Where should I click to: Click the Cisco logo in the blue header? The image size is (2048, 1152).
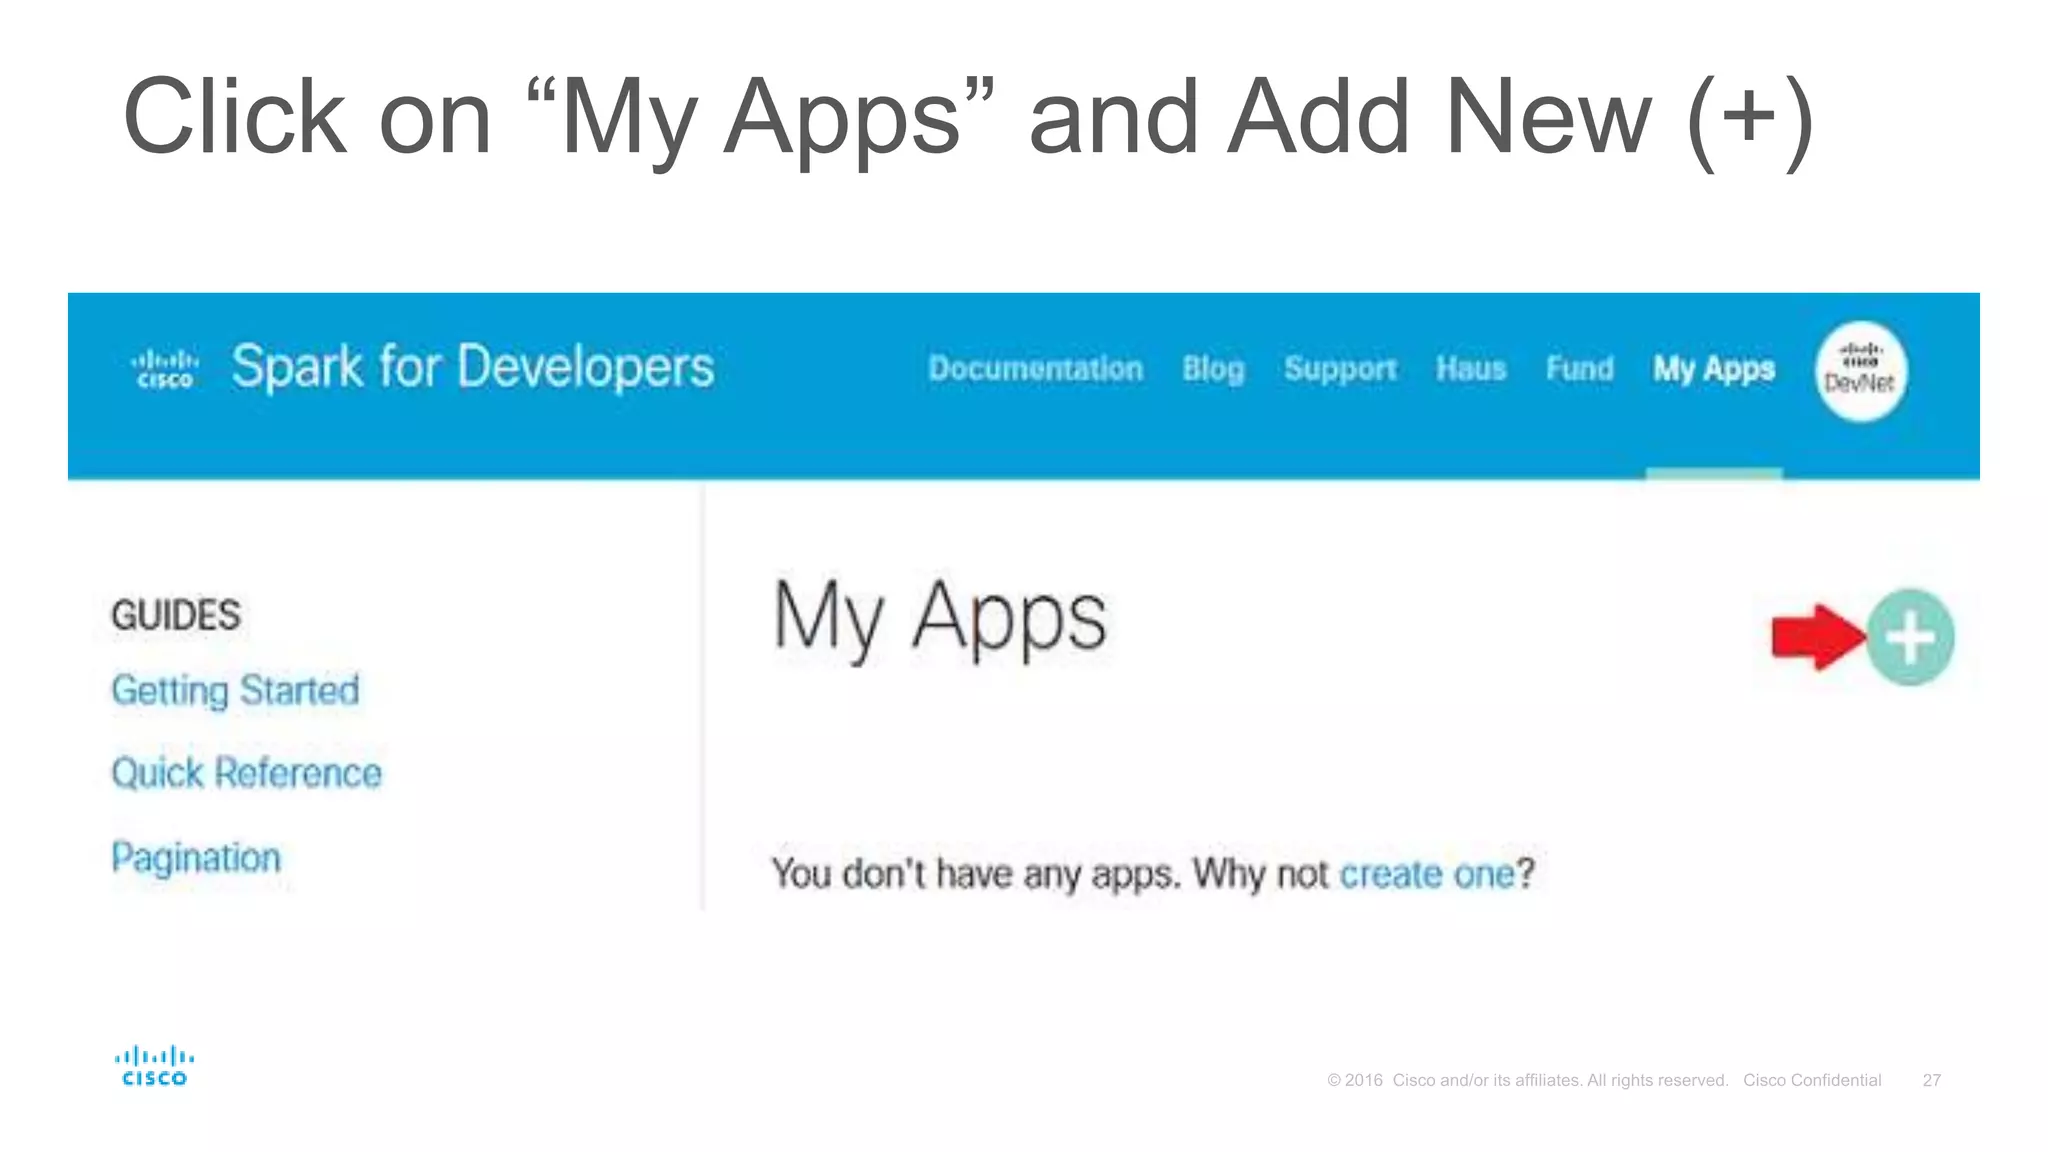pyautogui.click(x=165, y=369)
